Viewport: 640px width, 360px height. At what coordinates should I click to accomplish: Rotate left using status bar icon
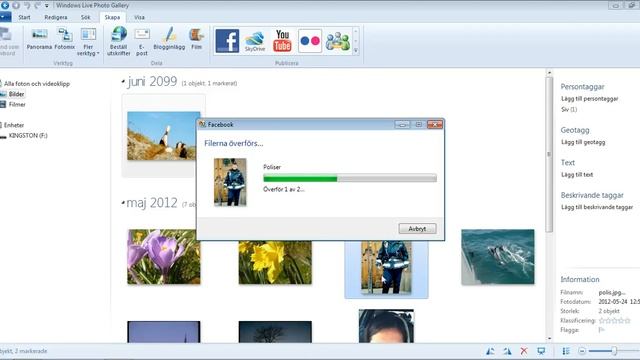coord(490,351)
